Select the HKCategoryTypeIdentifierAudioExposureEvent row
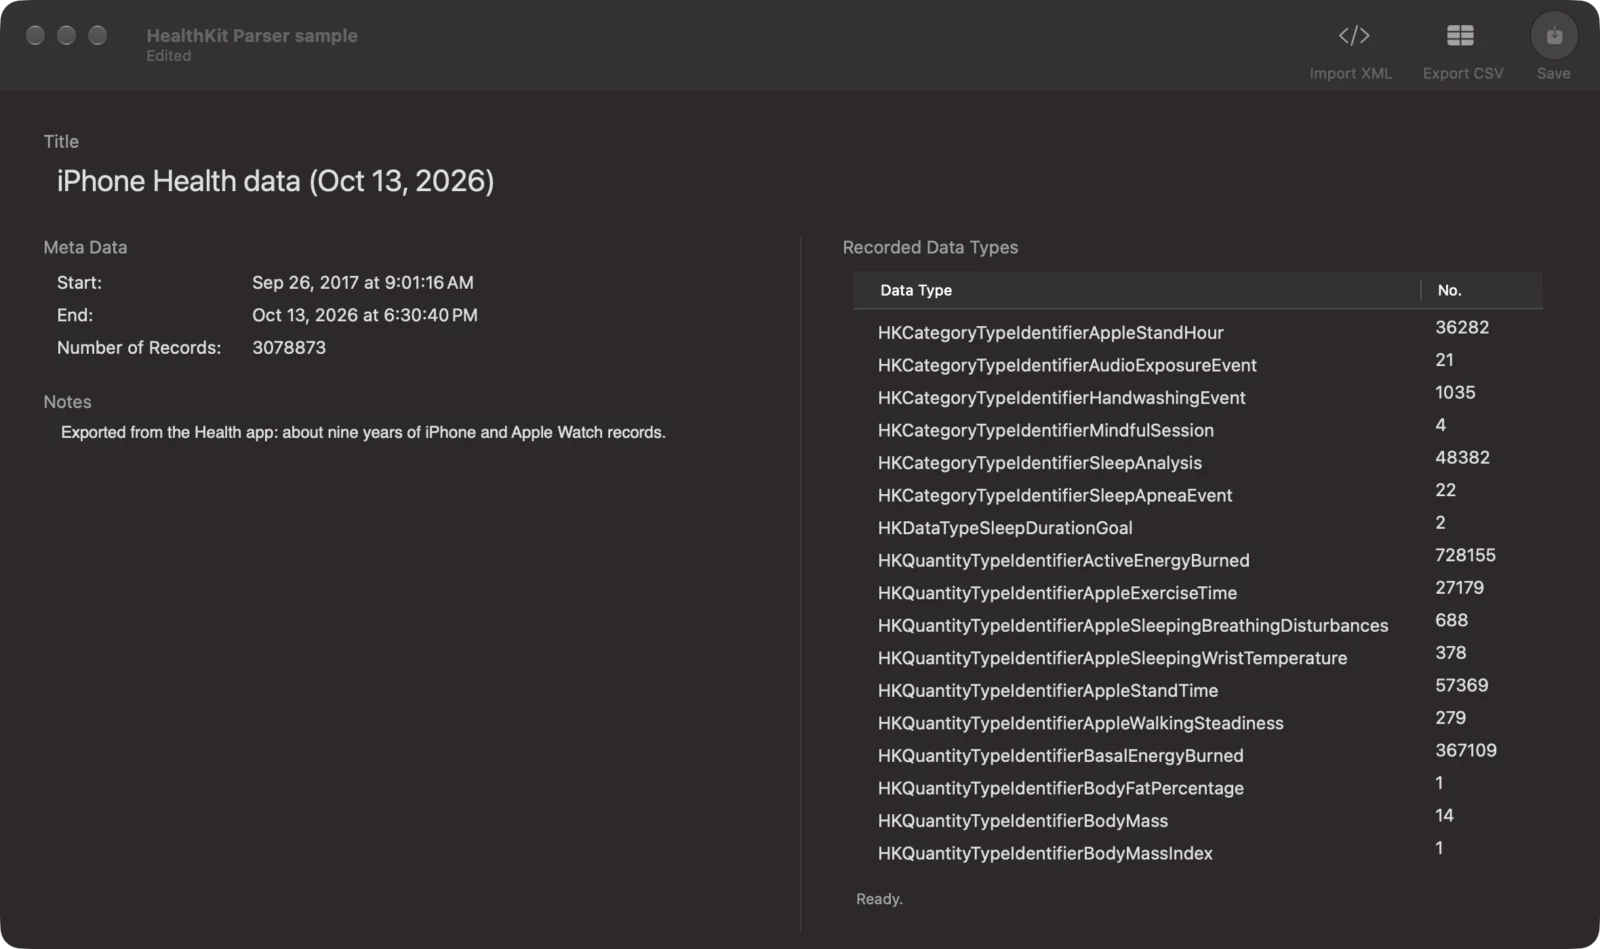Image resolution: width=1600 pixels, height=949 pixels. pyautogui.click(x=1198, y=365)
